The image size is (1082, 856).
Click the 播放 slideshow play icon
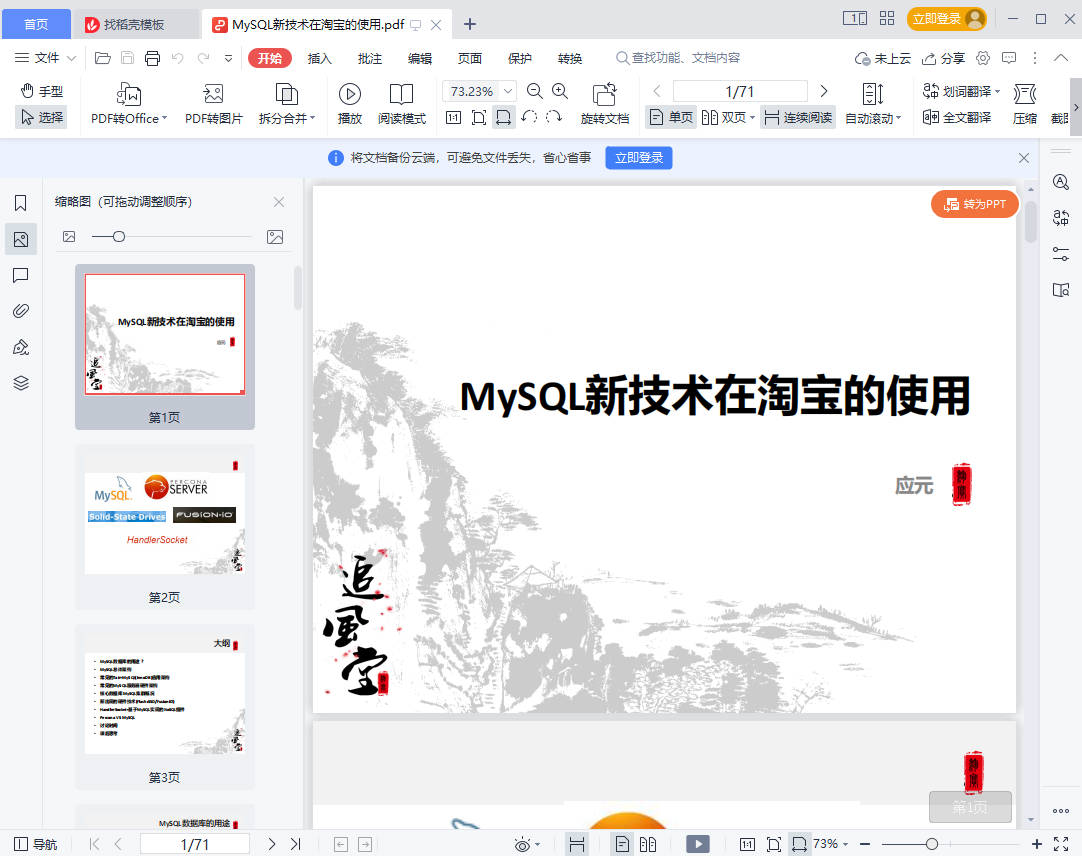349,95
